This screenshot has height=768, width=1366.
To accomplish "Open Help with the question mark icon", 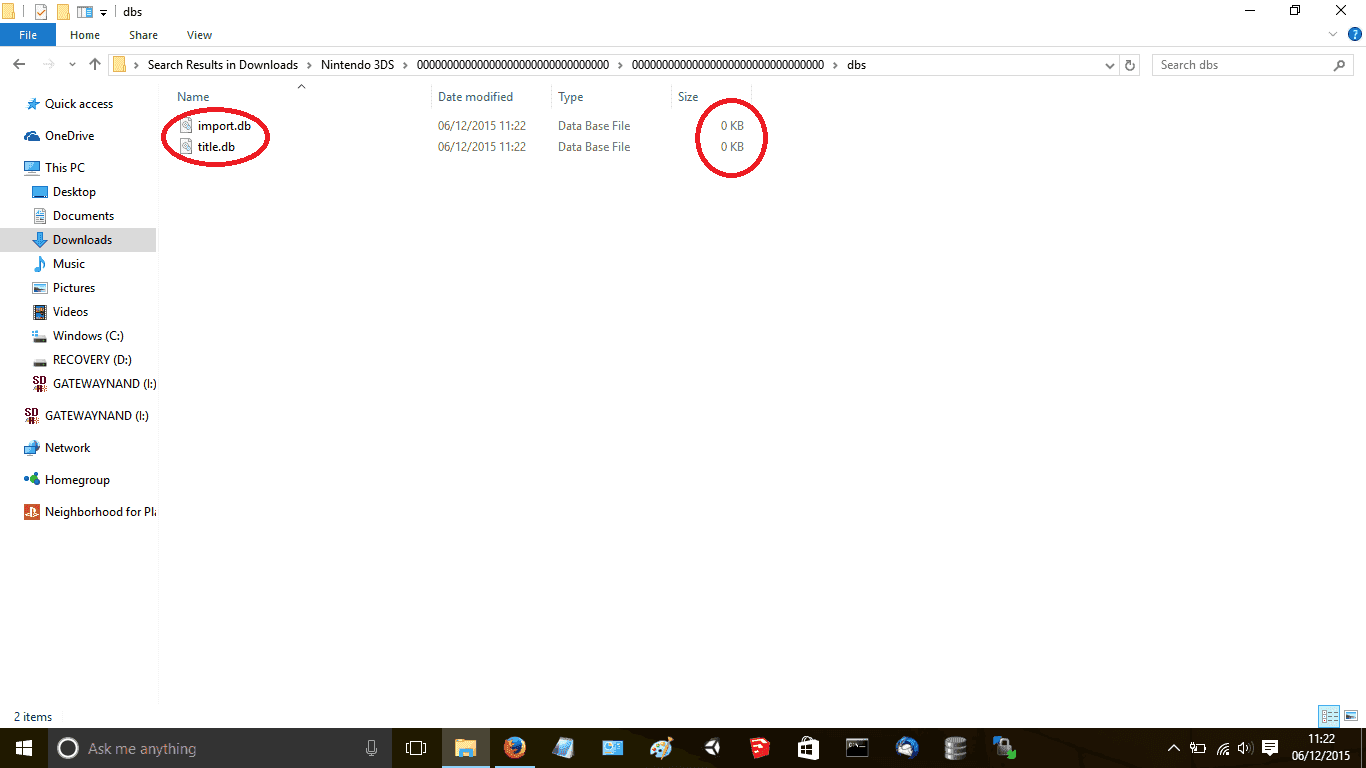I will tap(1355, 34).
